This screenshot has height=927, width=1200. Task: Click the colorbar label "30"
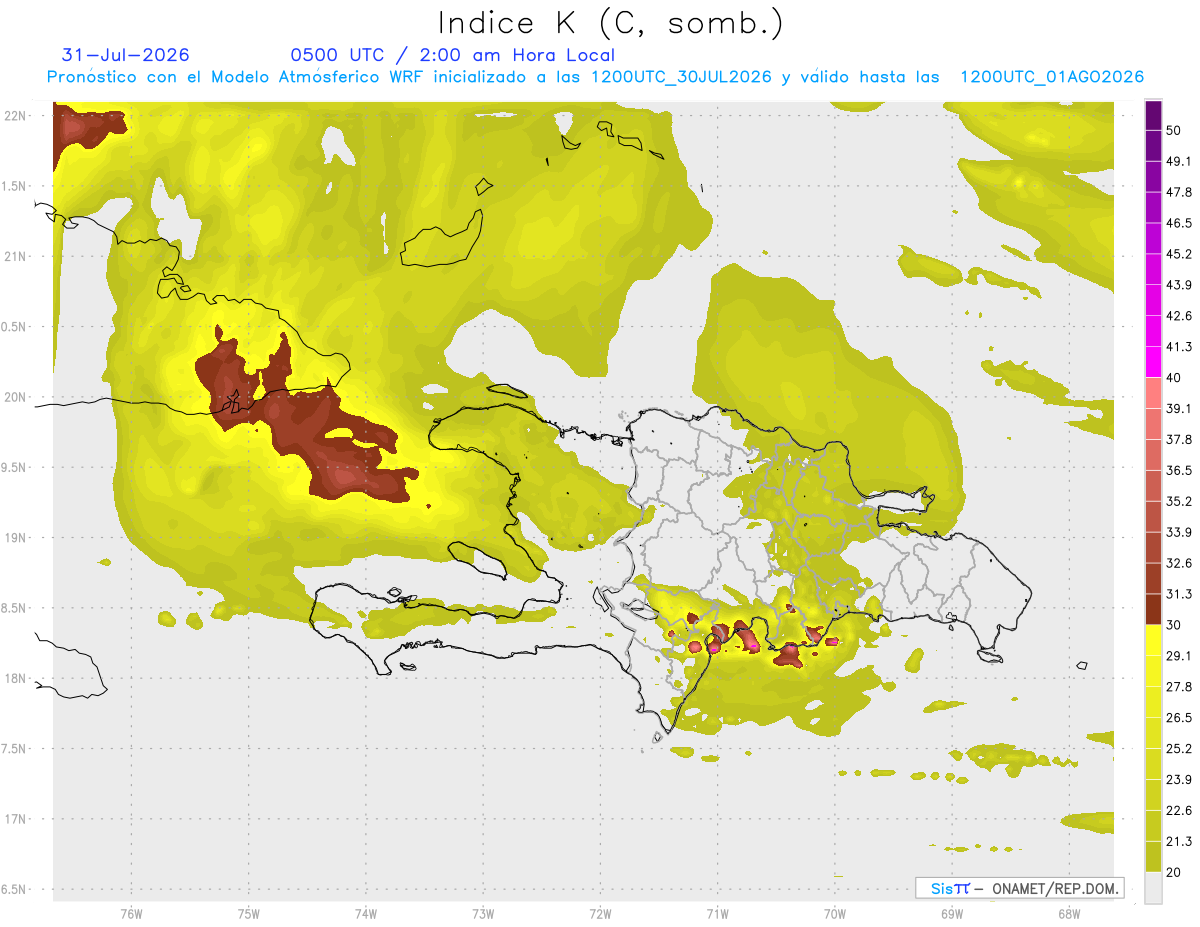1175,625
